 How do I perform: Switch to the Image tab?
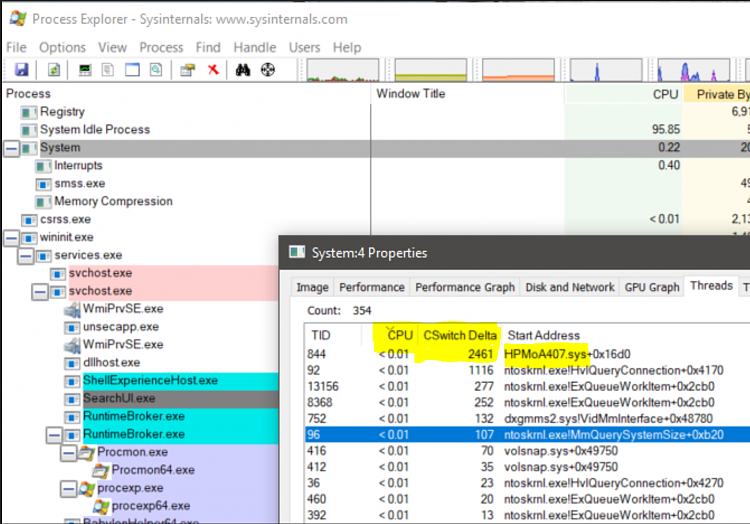(312, 287)
